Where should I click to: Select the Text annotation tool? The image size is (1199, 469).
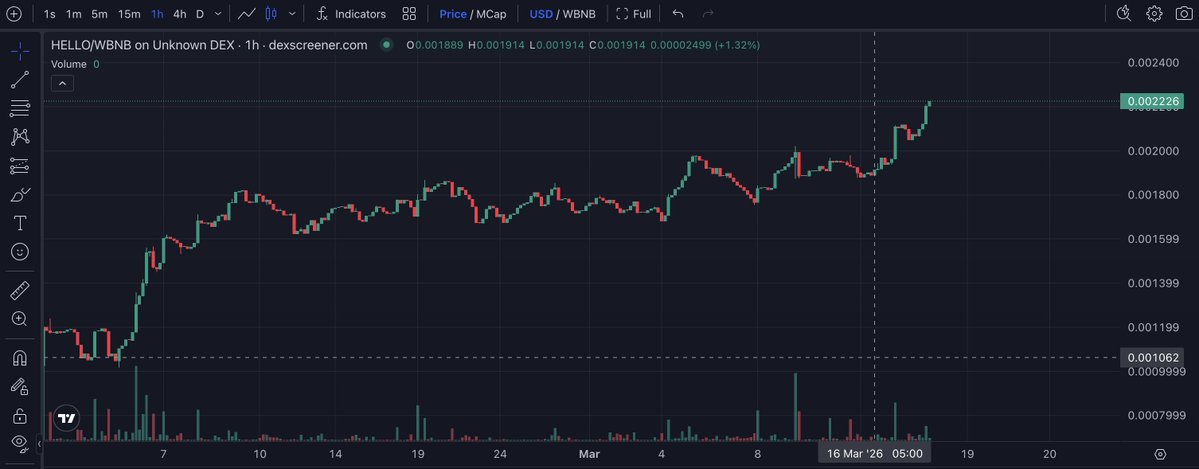point(20,223)
